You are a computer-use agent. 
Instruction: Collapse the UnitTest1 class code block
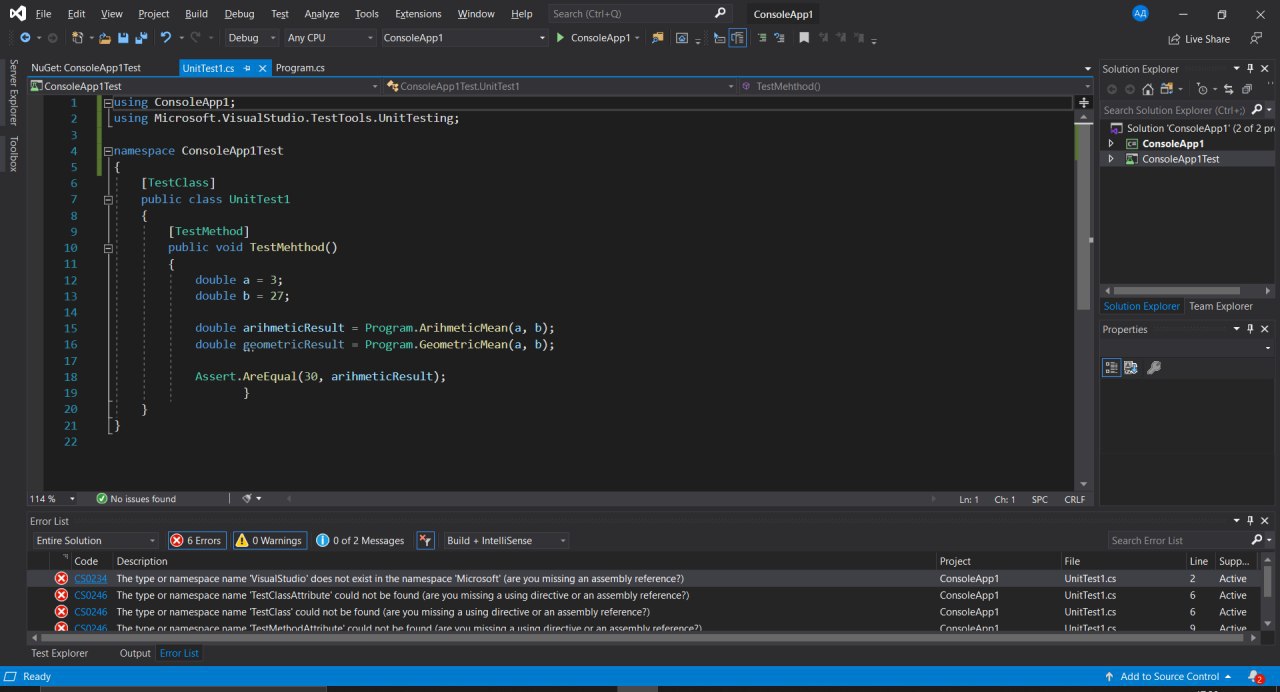[109, 199]
